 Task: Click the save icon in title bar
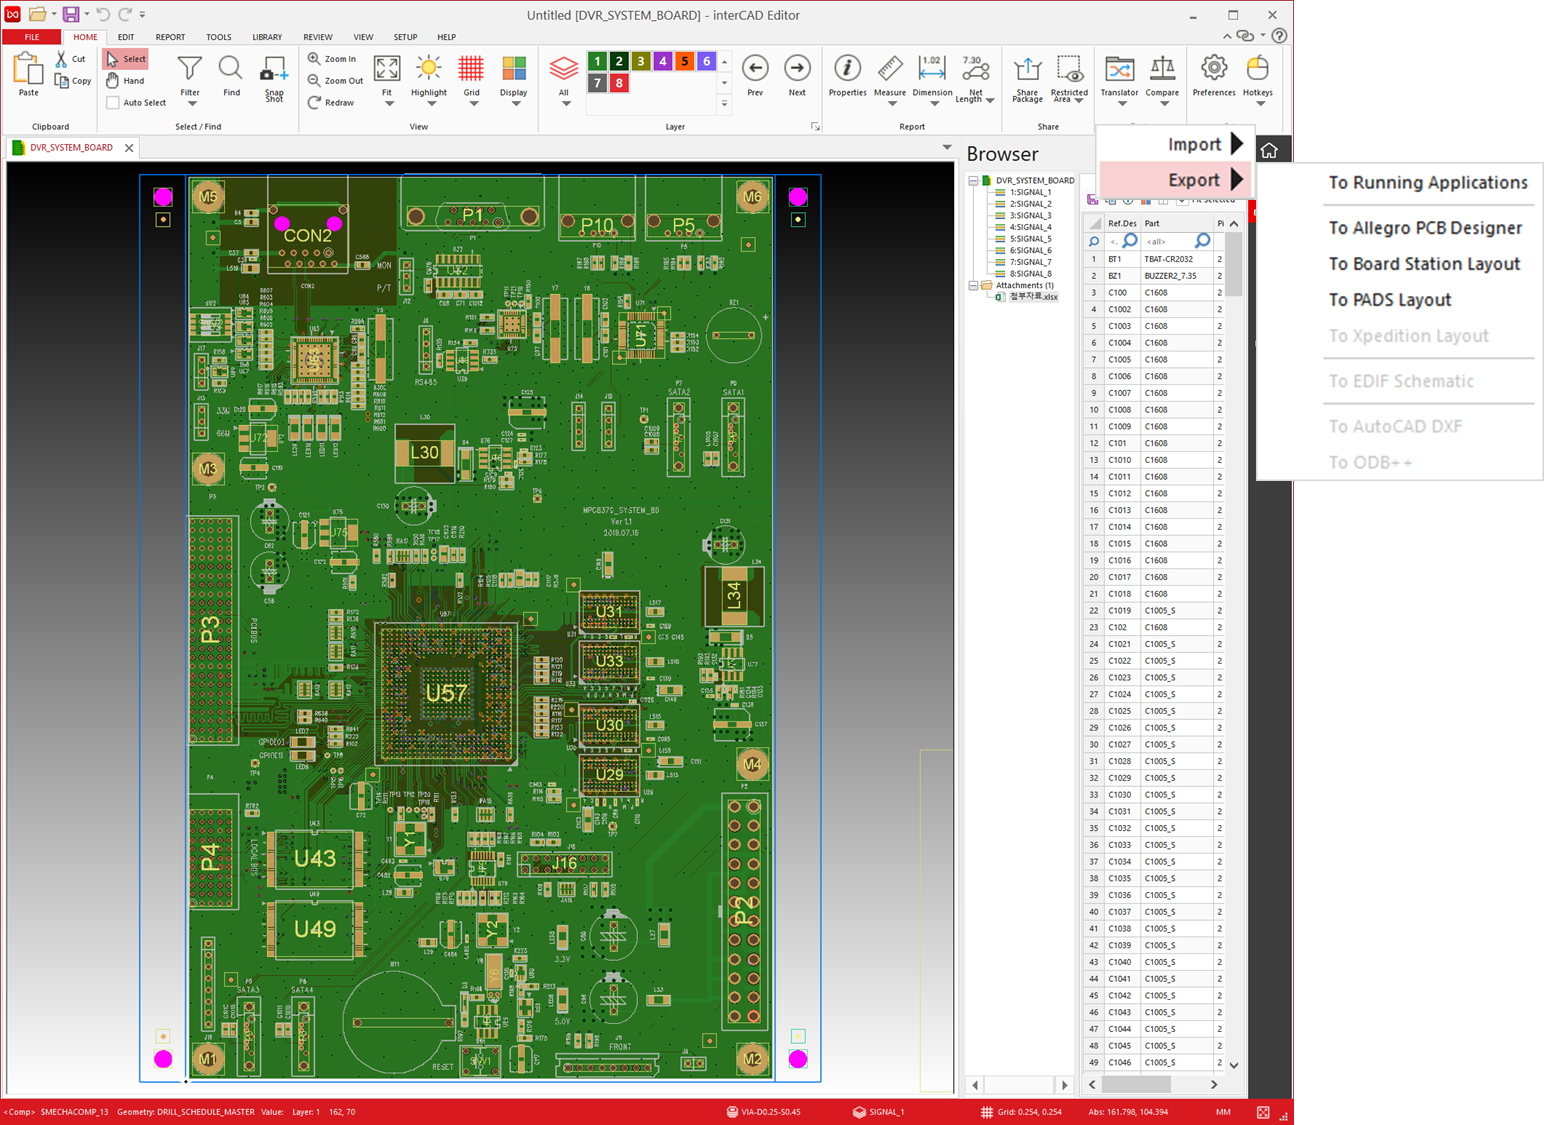tap(71, 14)
